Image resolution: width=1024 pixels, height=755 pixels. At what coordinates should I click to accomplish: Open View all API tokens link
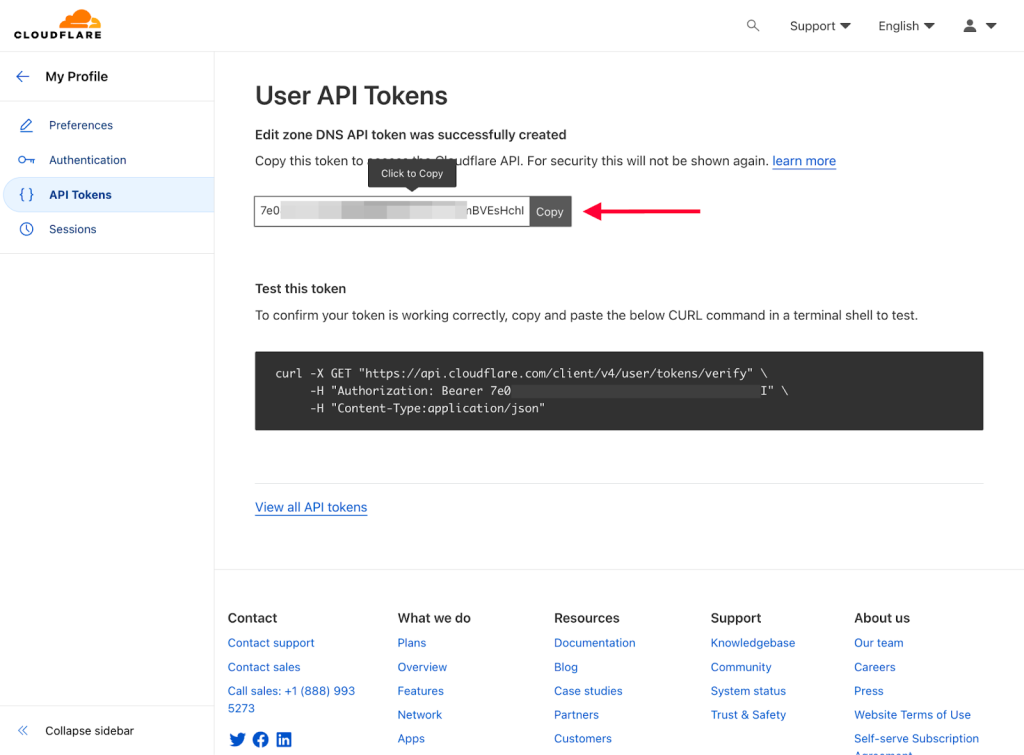point(311,508)
